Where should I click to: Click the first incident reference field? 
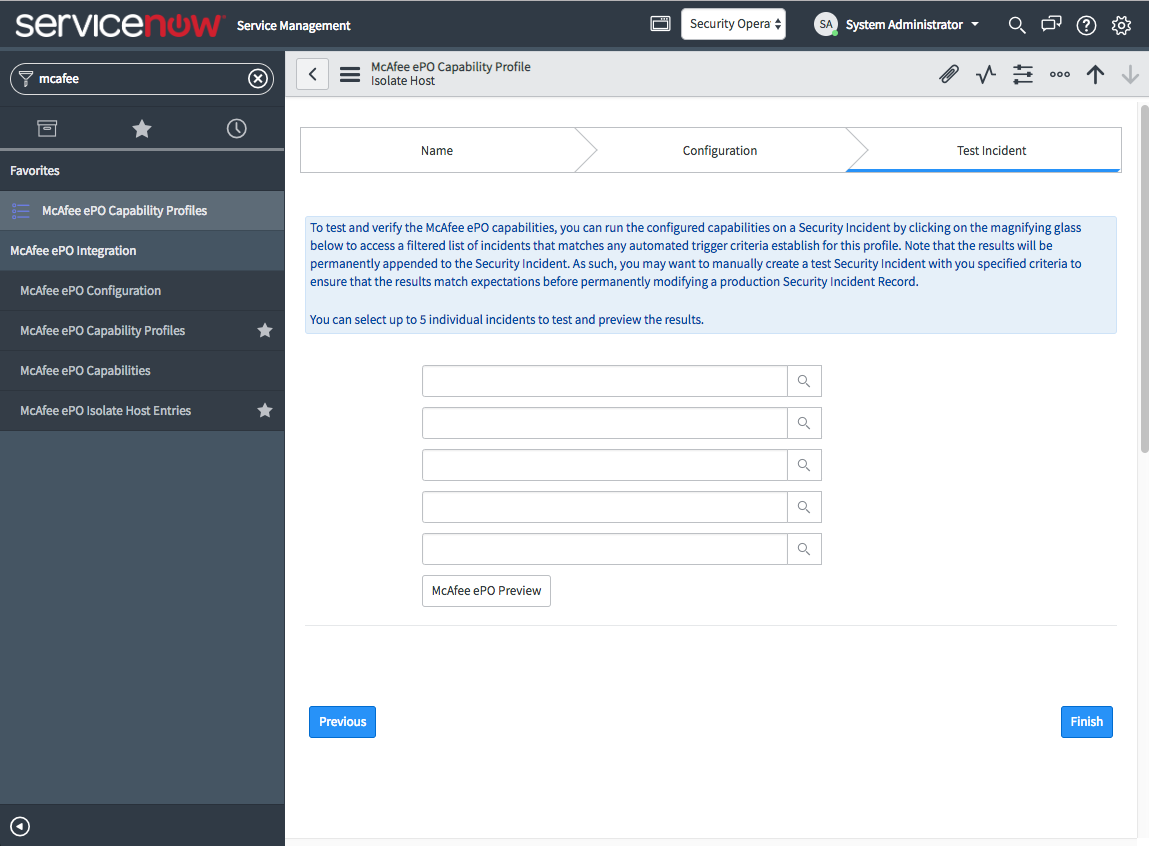(x=605, y=381)
